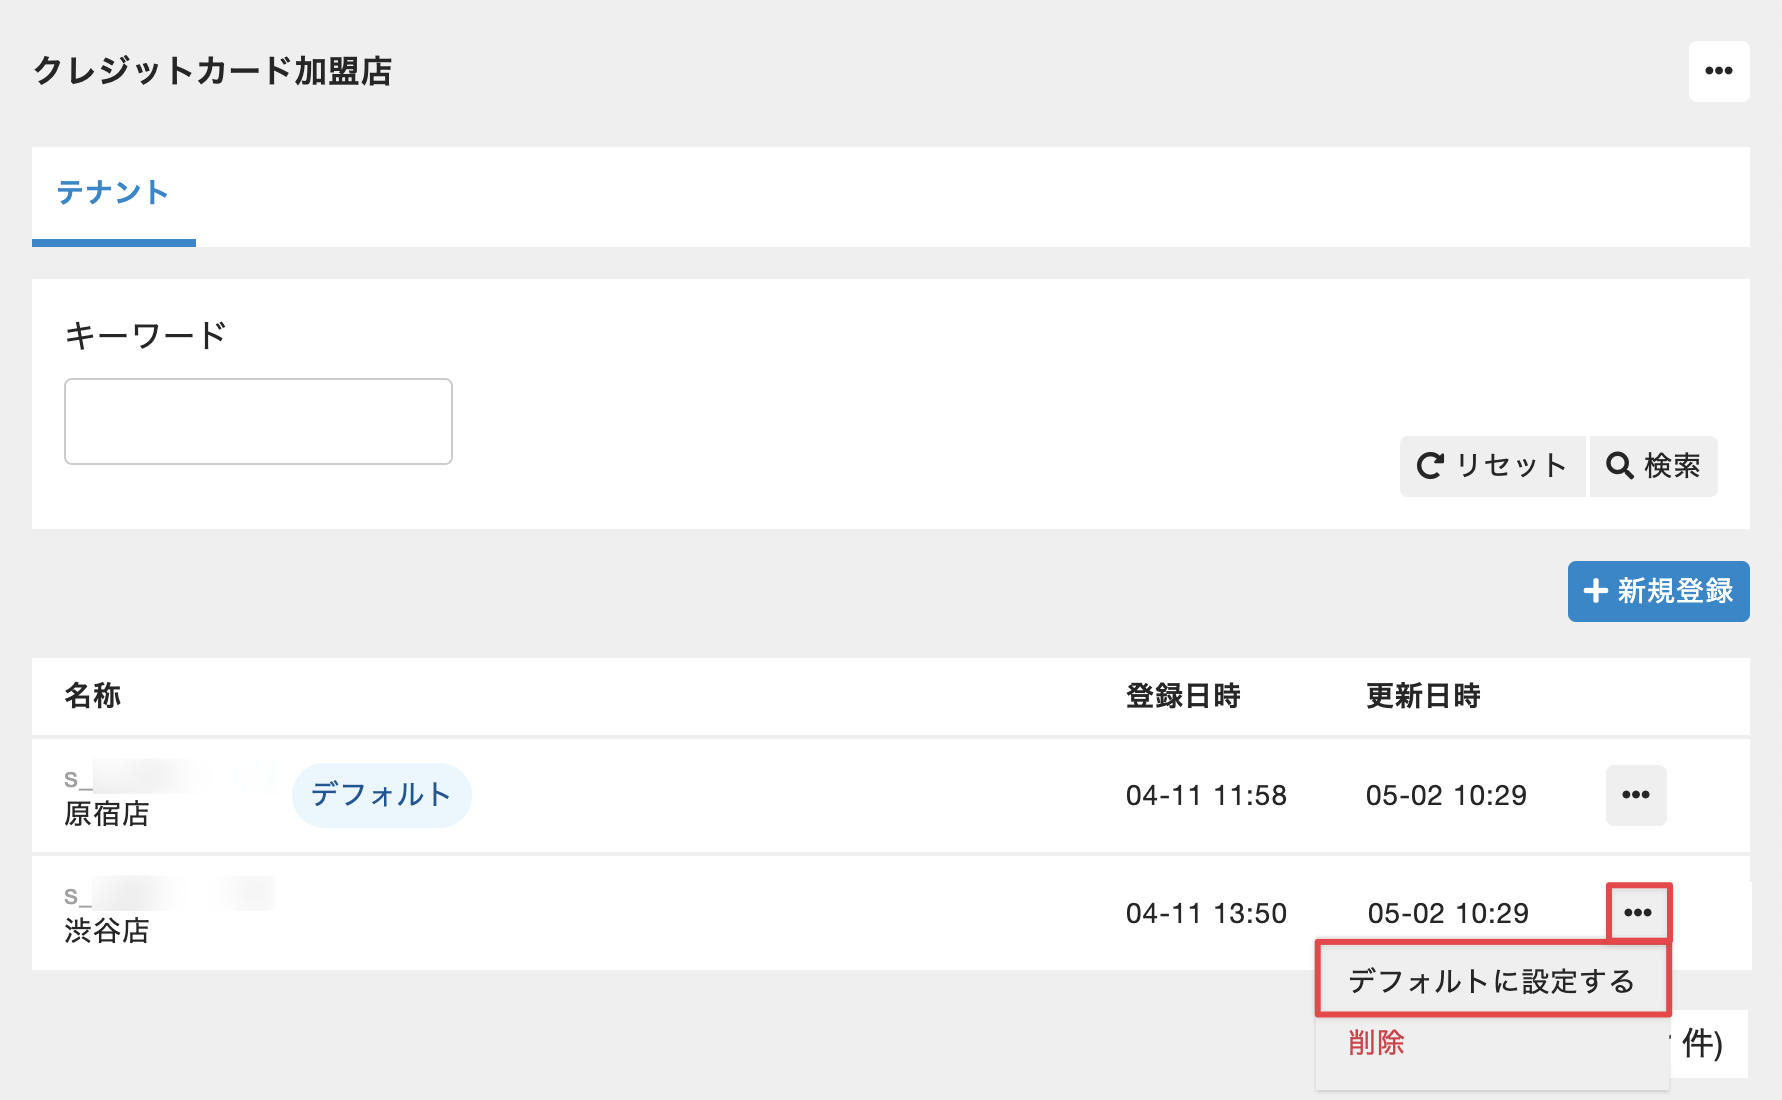Image resolution: width=1782 pixels, height=1100 pixels.
Task: Click the デフォルト badge on 原宿店
Action: (x=381, y=795)
